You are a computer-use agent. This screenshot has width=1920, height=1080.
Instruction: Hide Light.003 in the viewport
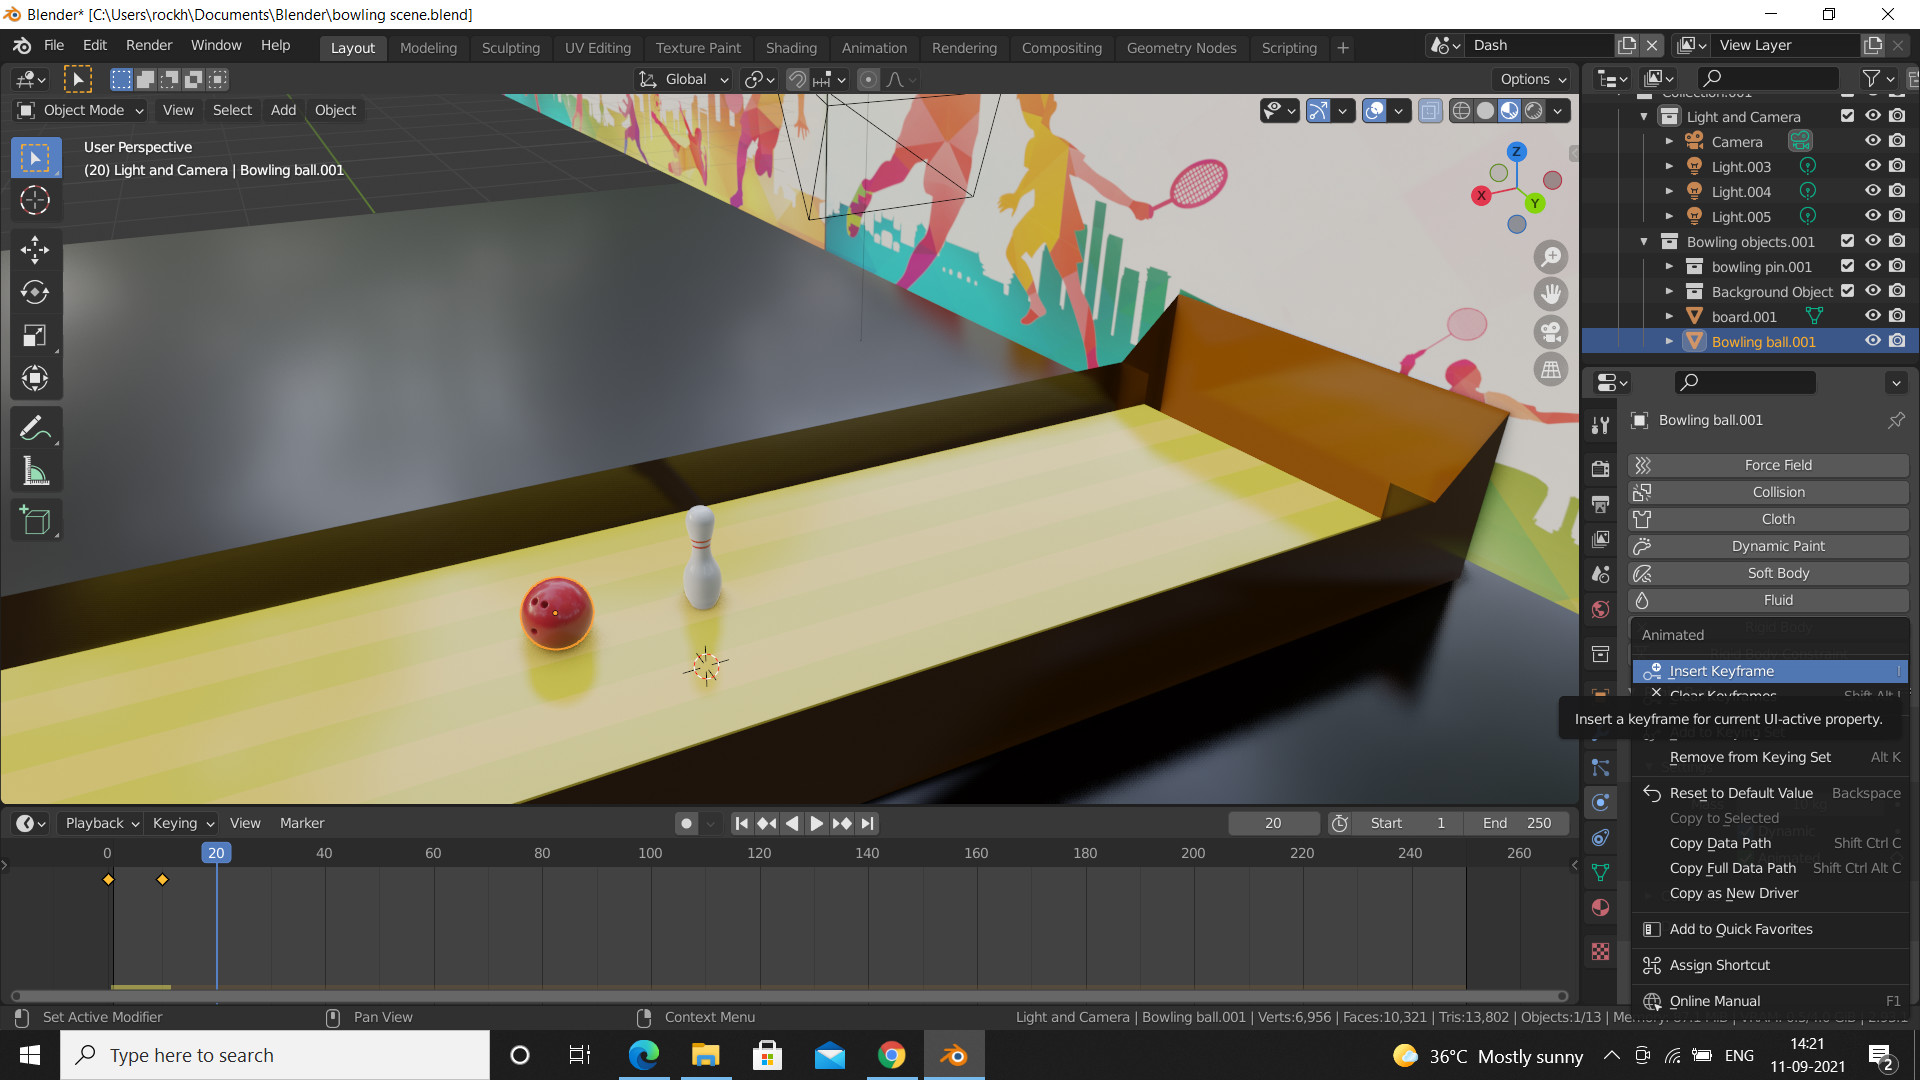coord(1874,166)
